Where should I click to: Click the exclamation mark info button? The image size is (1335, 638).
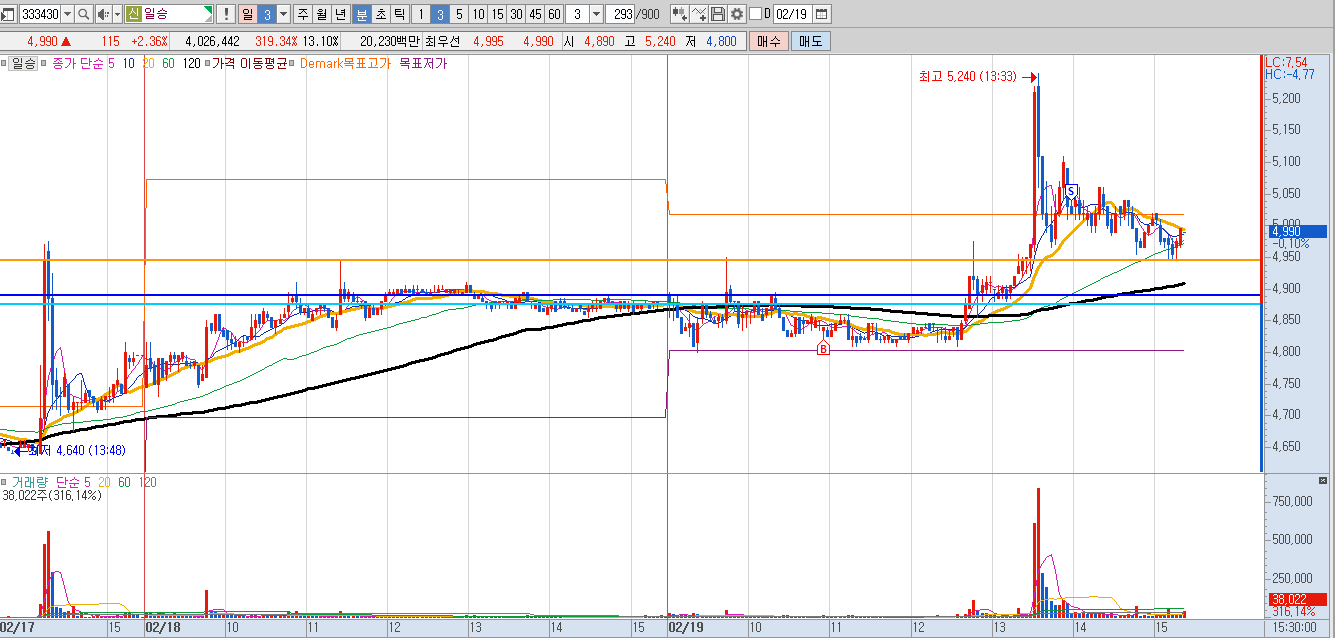click(226, 14)
